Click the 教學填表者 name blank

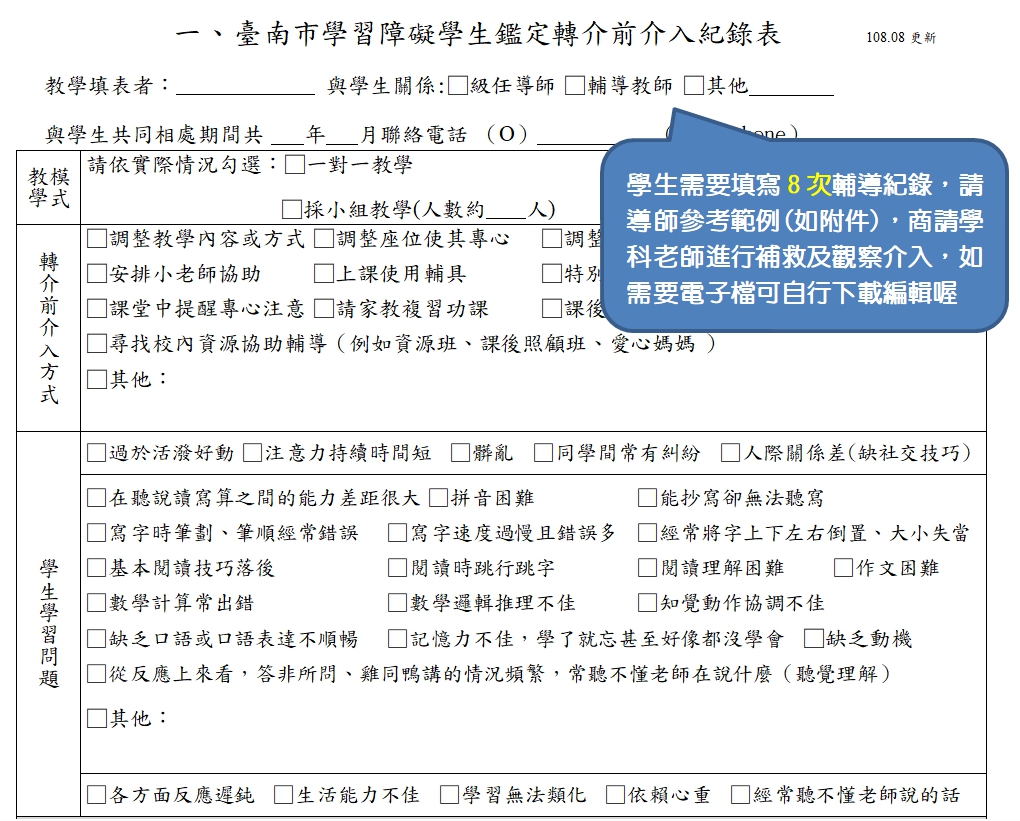coord(245,87)
